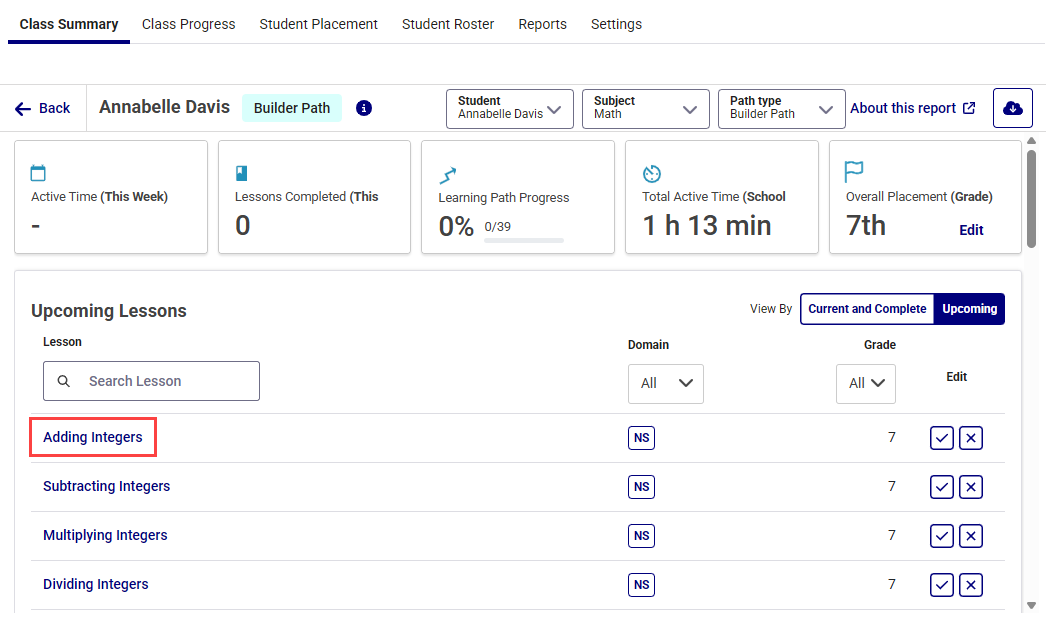
Task: Open the Student Placement tab
Action: coord(318,25)
